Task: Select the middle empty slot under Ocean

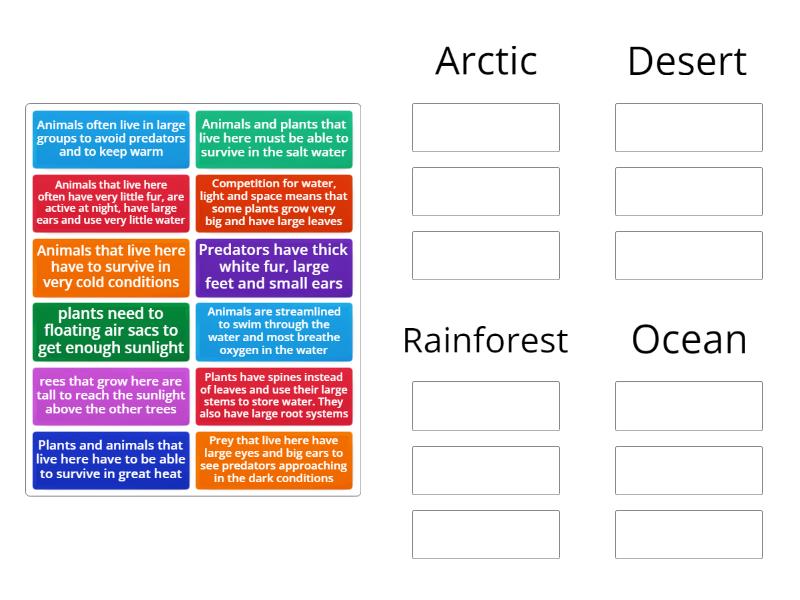Action: tap(689, 470)
